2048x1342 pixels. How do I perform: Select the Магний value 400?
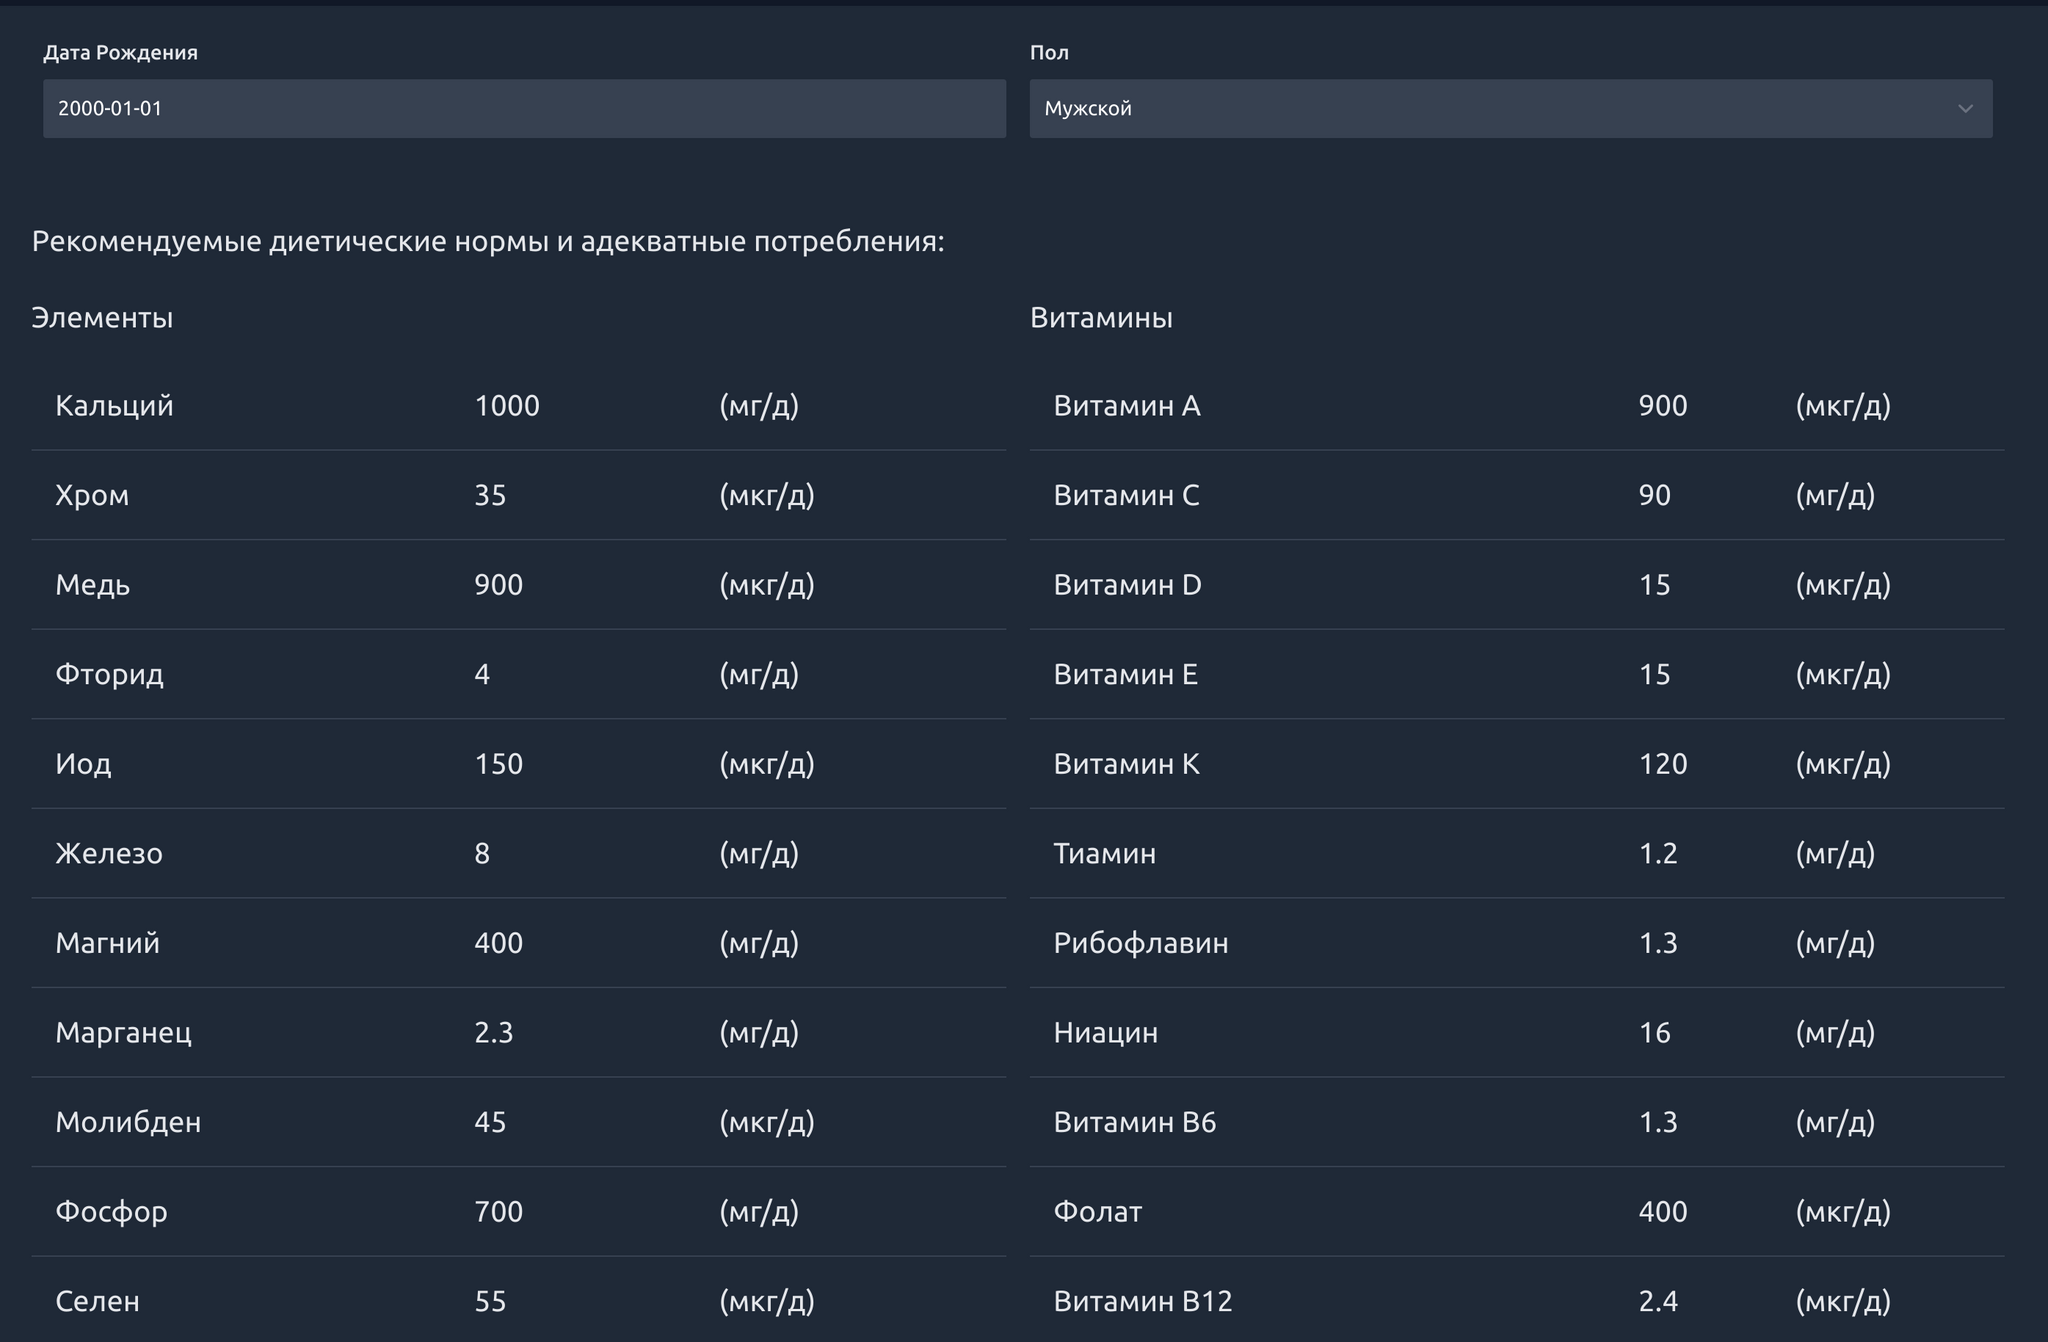pyautogui.click(x=498, y=943)
